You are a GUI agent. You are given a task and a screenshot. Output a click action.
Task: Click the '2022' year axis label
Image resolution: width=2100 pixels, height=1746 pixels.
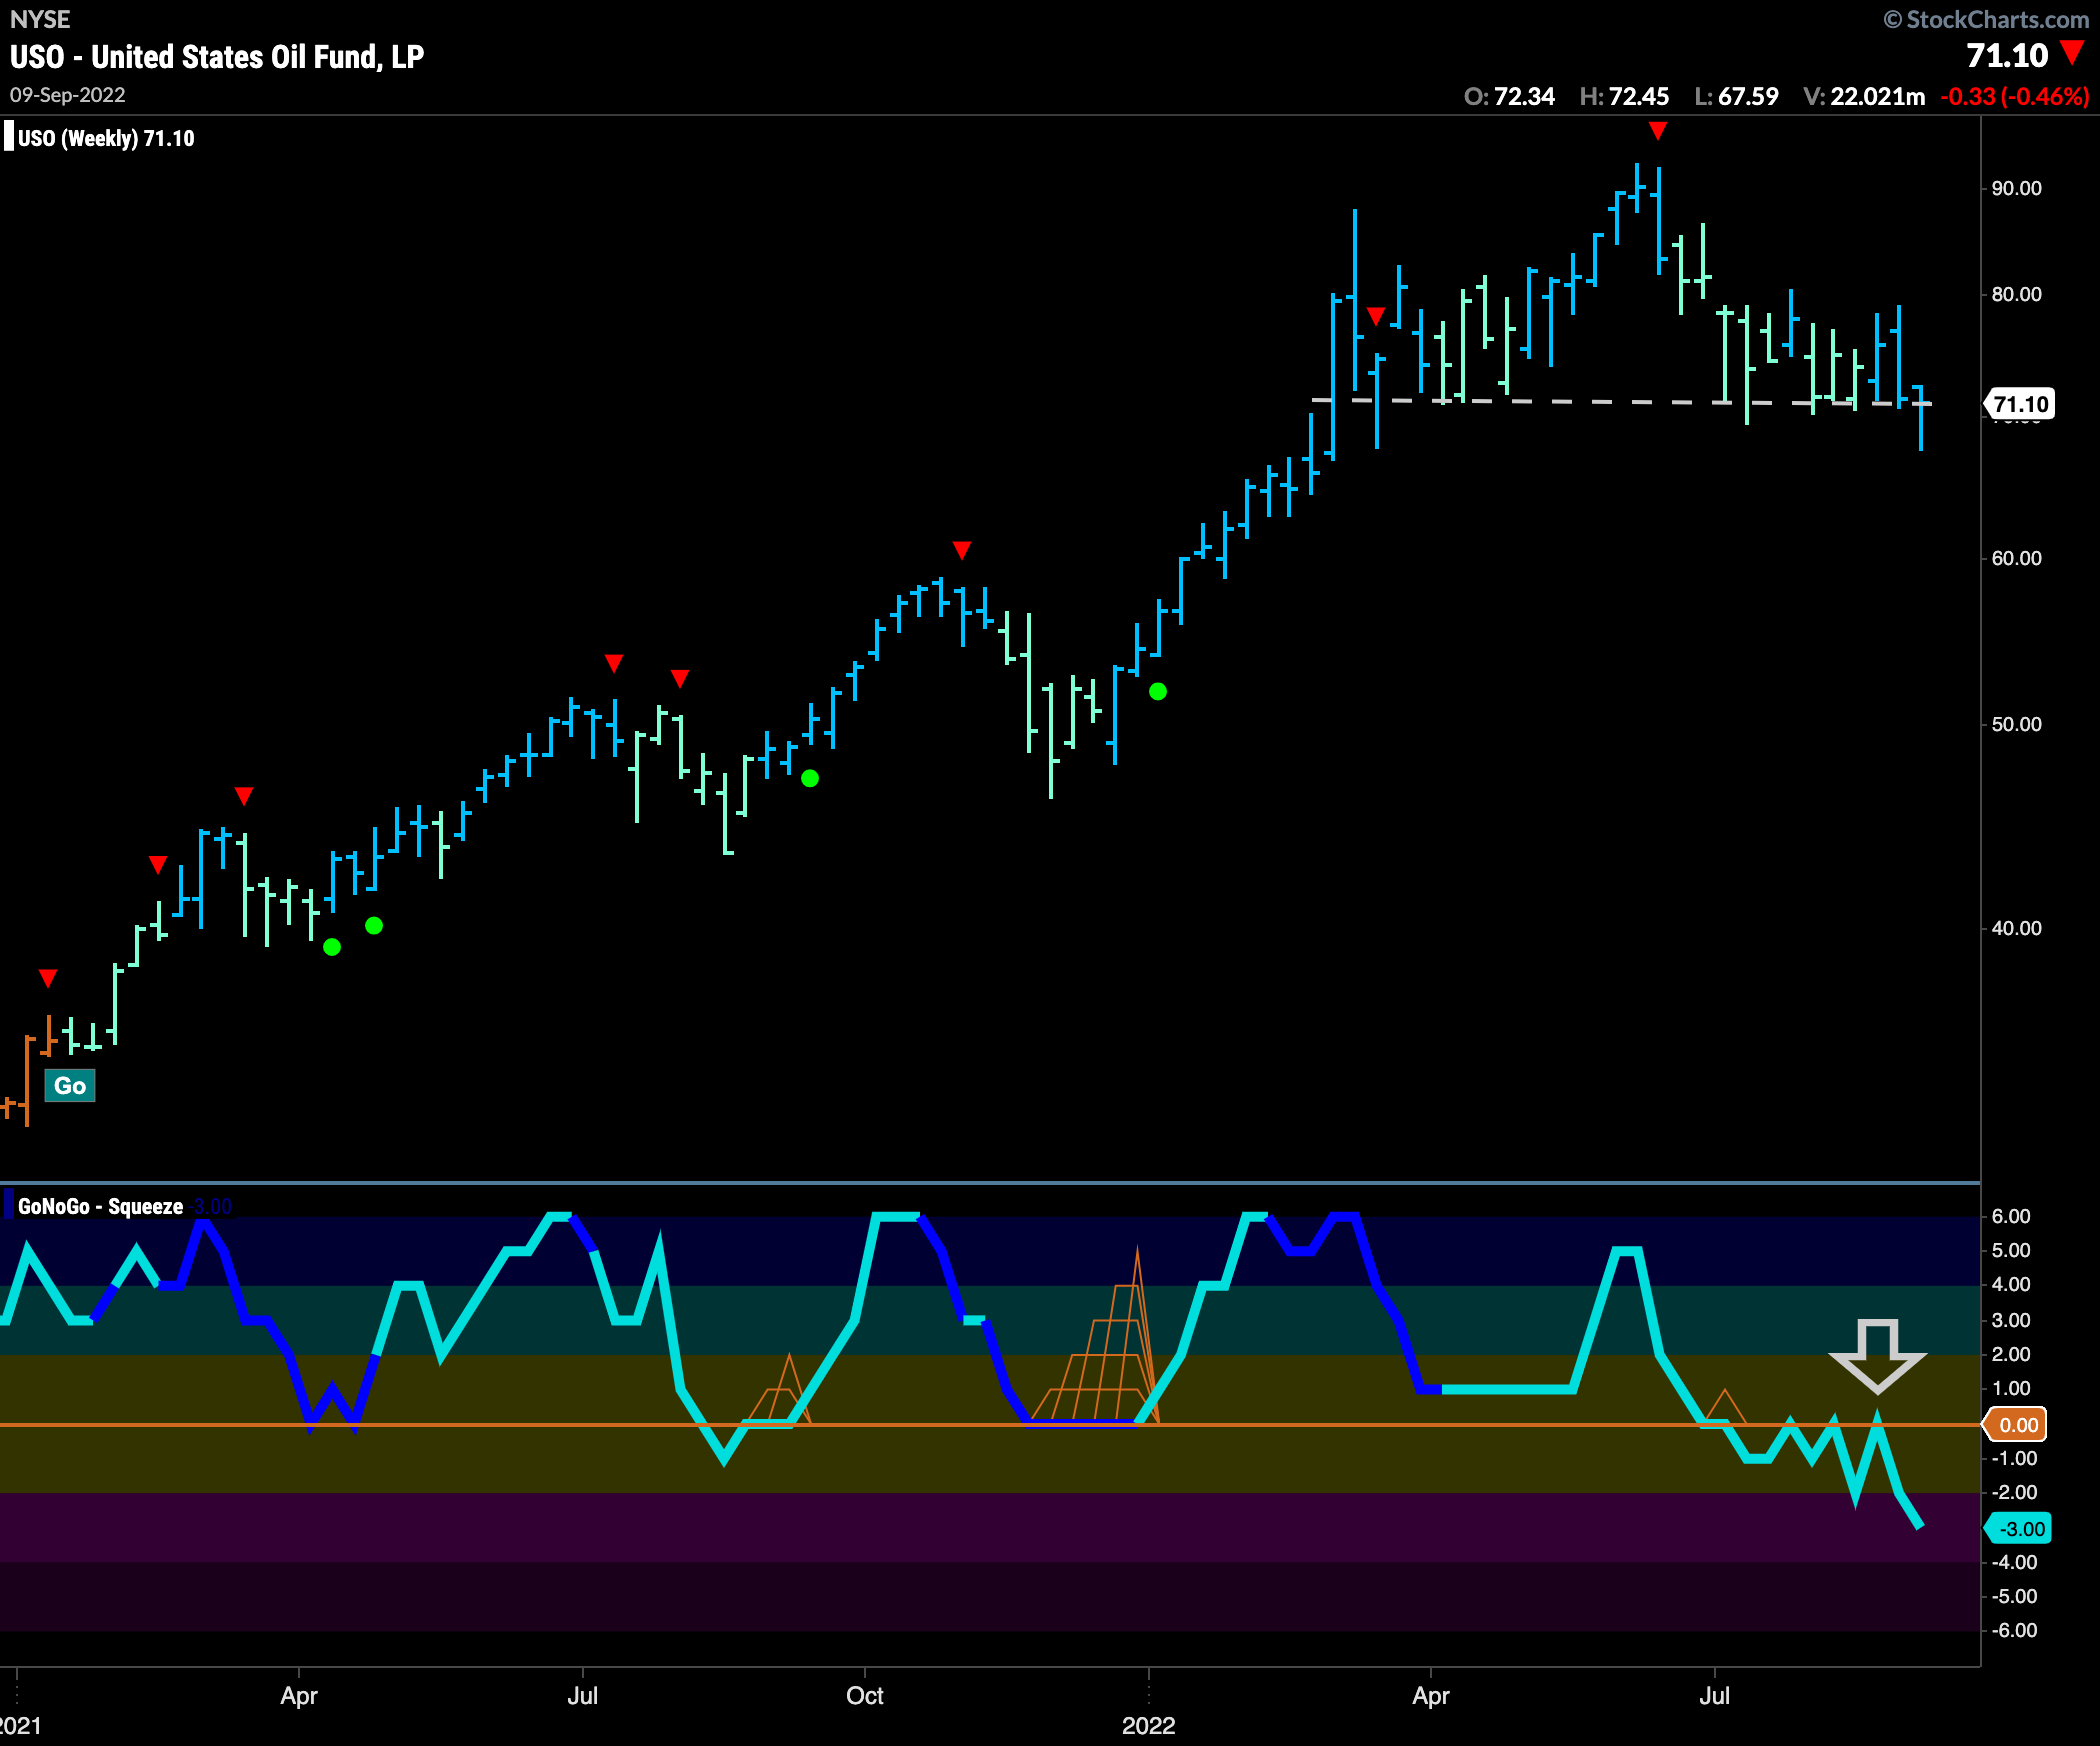click(x=1148, y=1725)
